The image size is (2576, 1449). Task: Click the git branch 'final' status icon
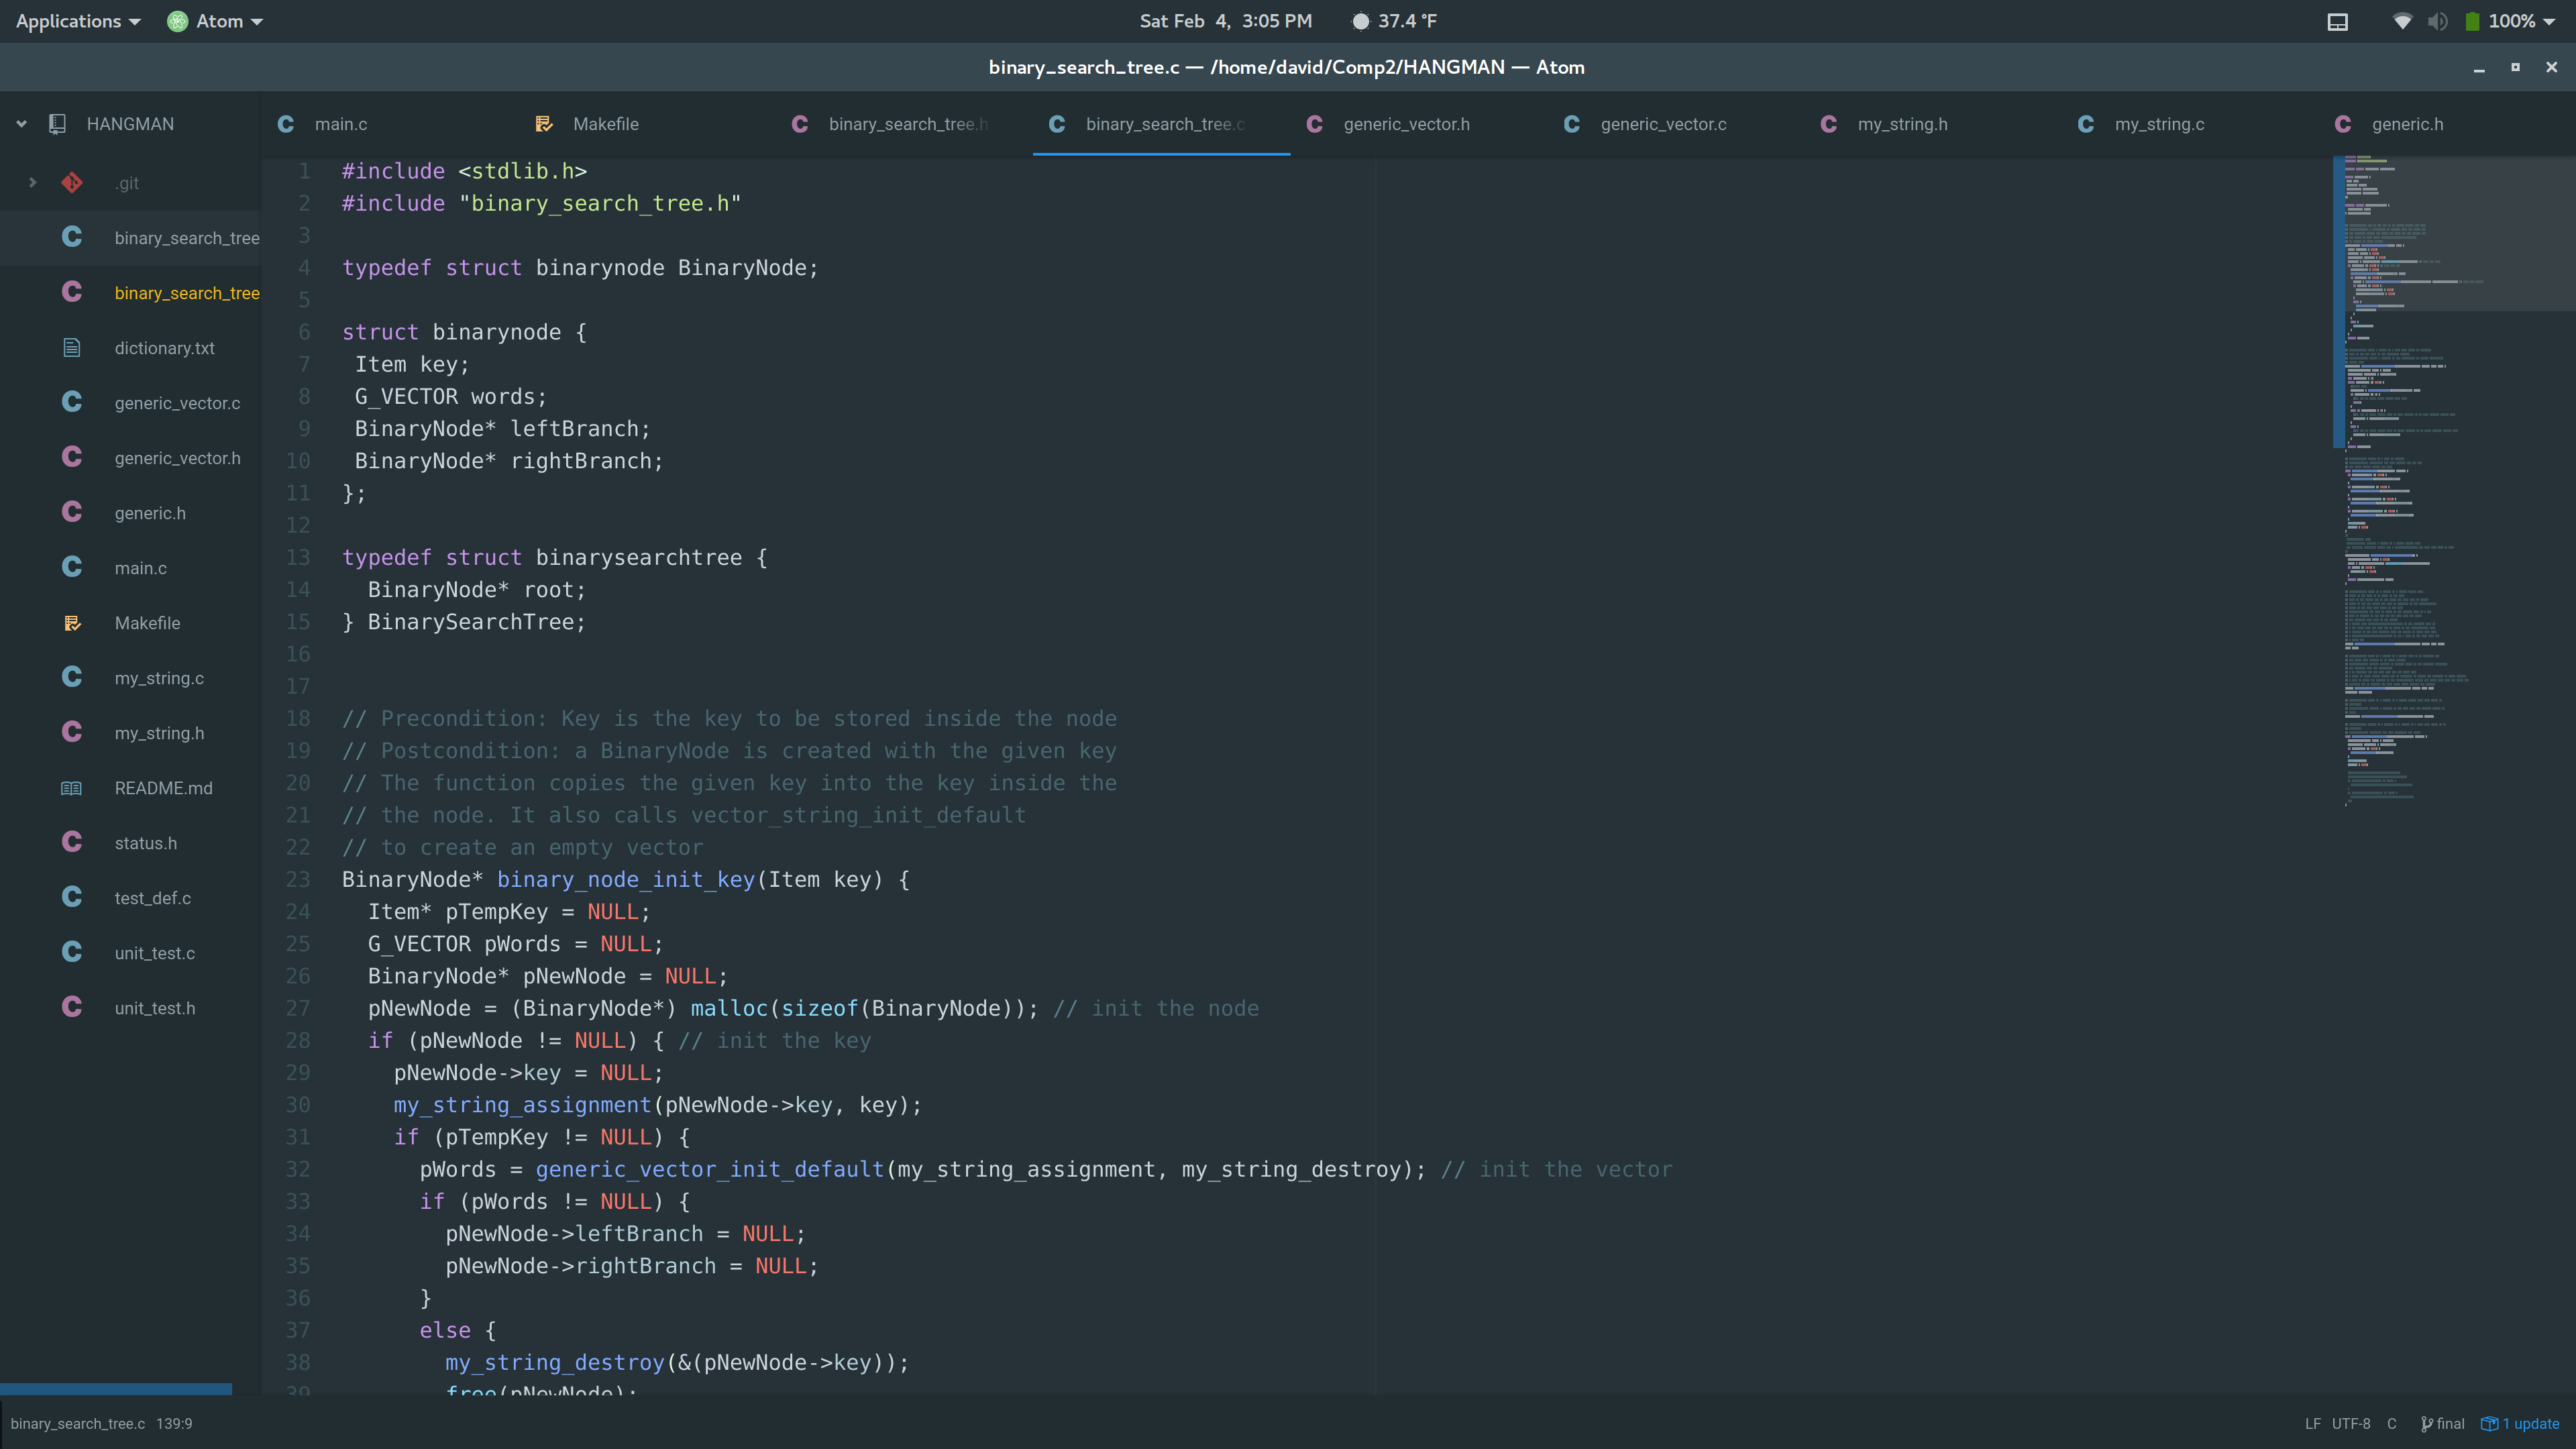(x=2427, y=1424)
